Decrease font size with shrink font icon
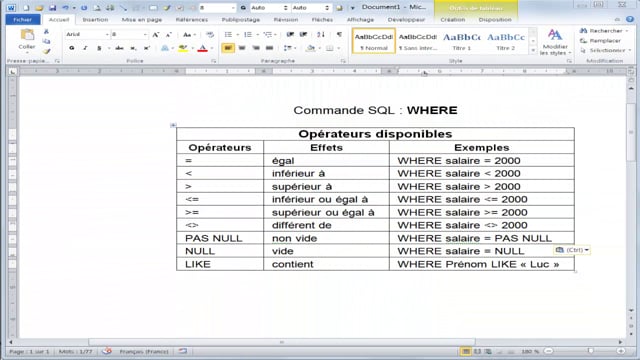640x360 pixels. click(169, 35)
